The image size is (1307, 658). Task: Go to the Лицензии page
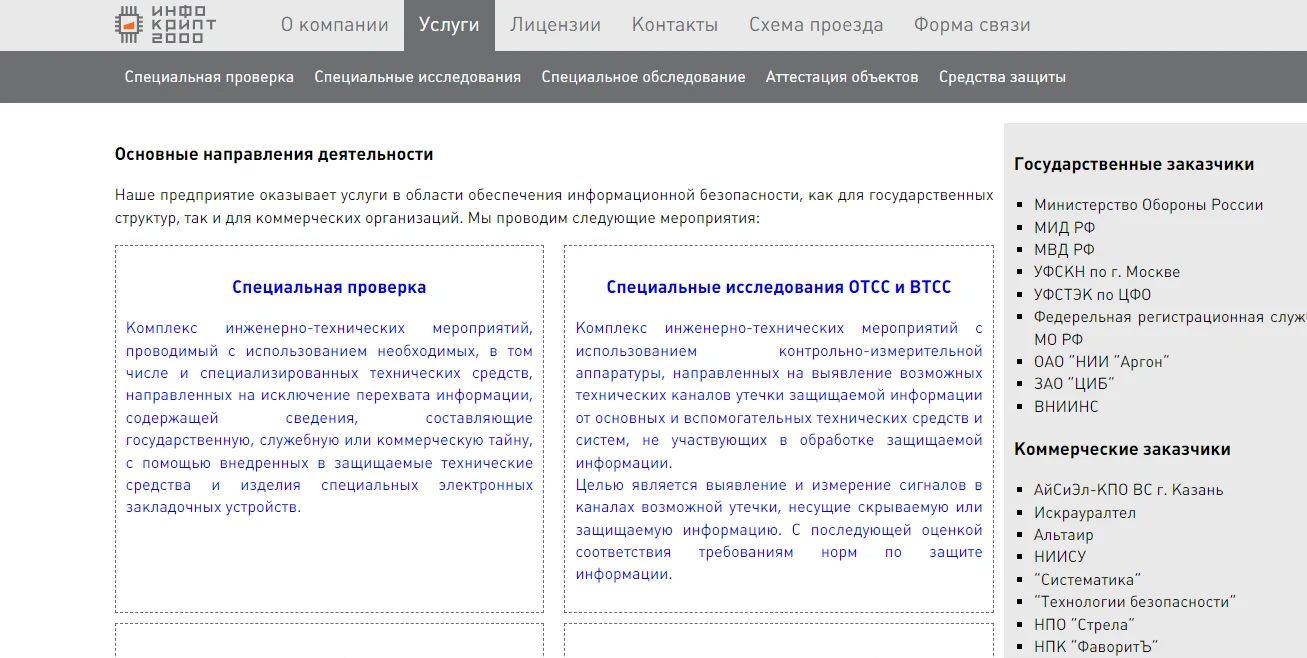[x=555, y=25]
